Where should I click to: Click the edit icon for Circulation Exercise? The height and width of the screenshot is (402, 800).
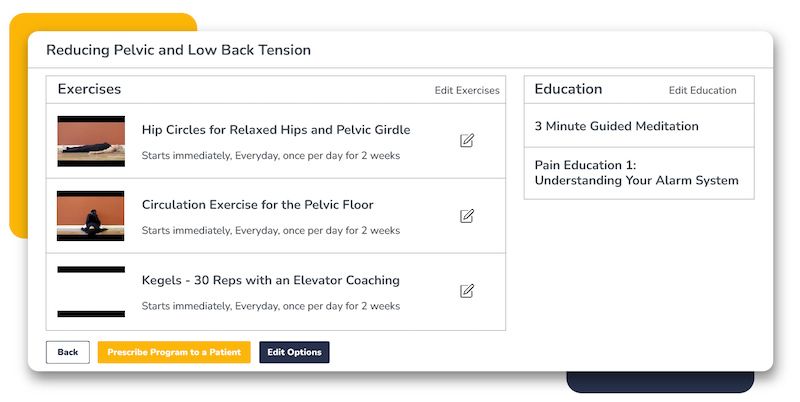coord(467,216)
